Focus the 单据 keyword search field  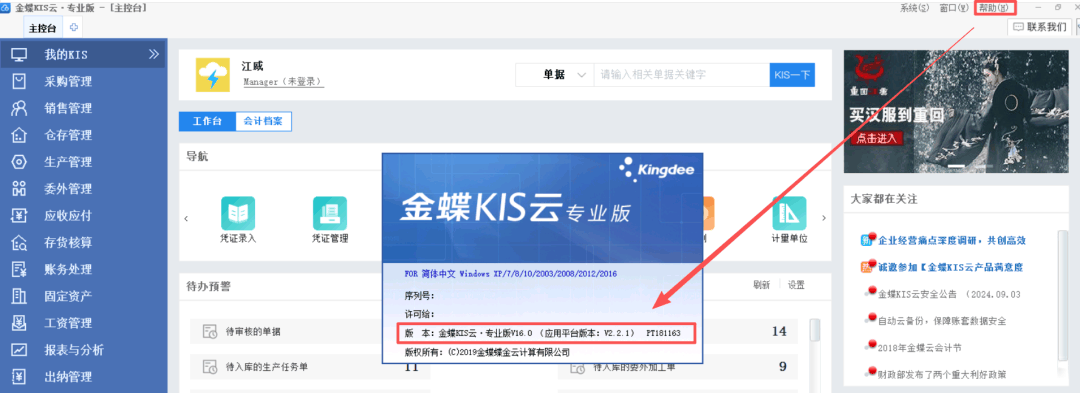click(681, 74)
